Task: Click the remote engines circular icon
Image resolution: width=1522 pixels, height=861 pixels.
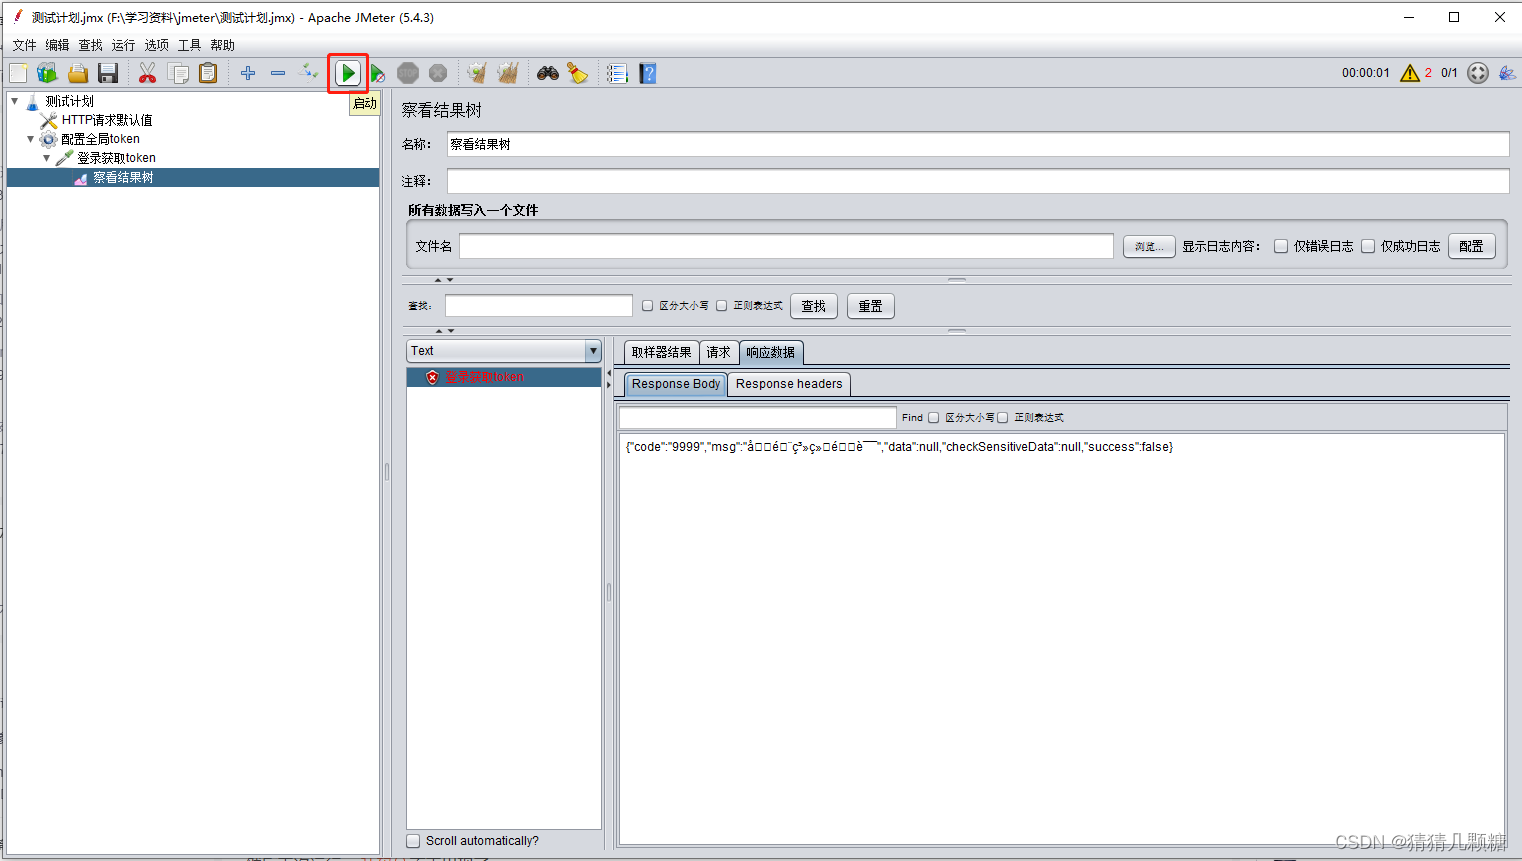Action: [x=1478, y=73]
